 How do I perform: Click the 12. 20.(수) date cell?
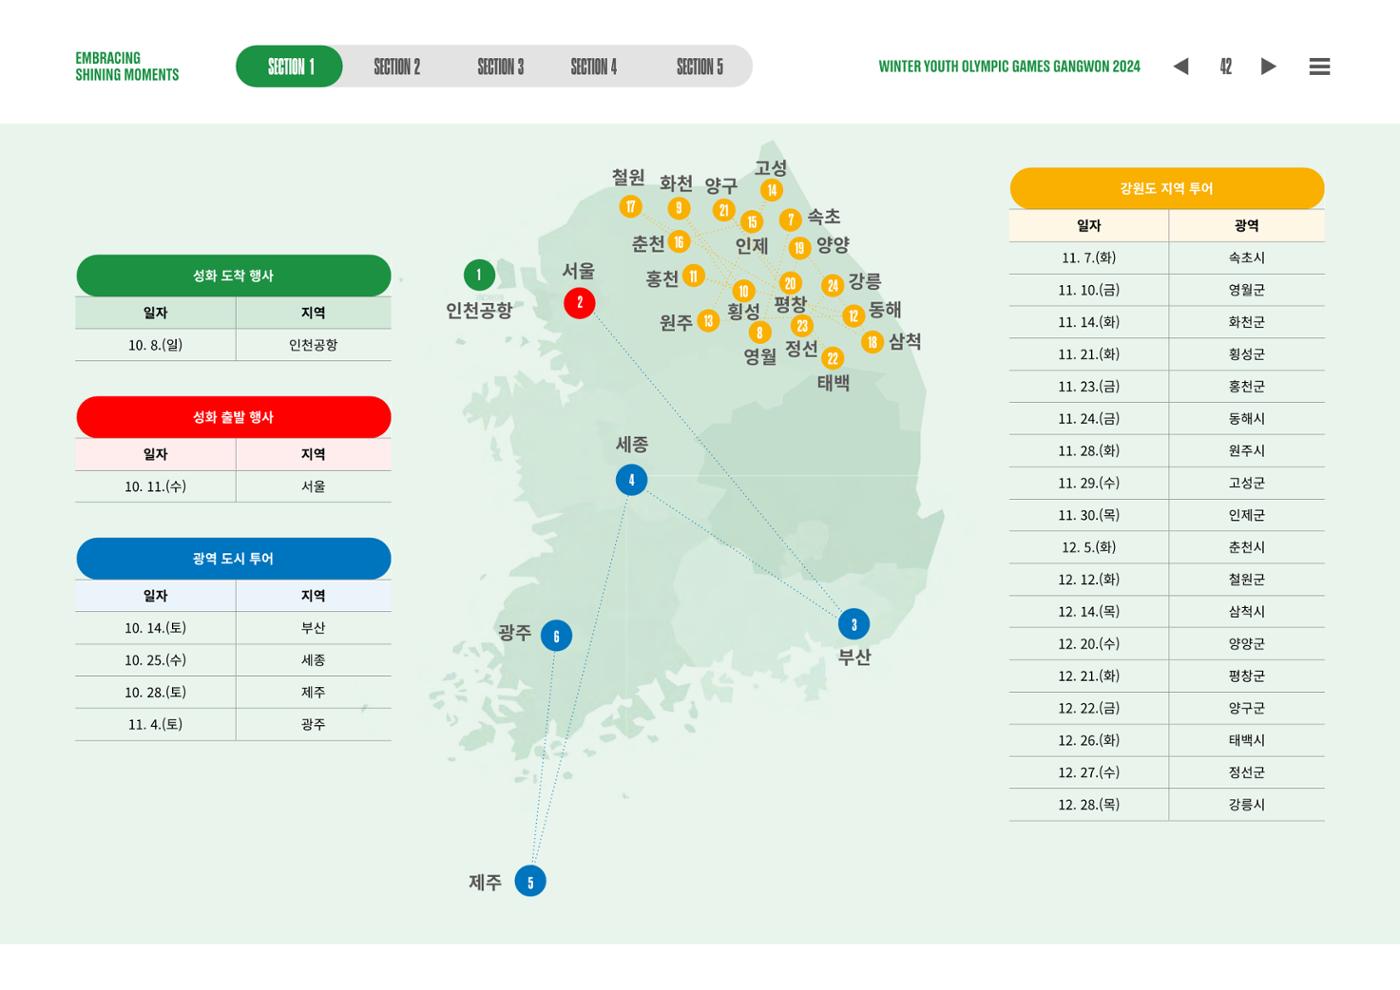[x=1089, y=644]
